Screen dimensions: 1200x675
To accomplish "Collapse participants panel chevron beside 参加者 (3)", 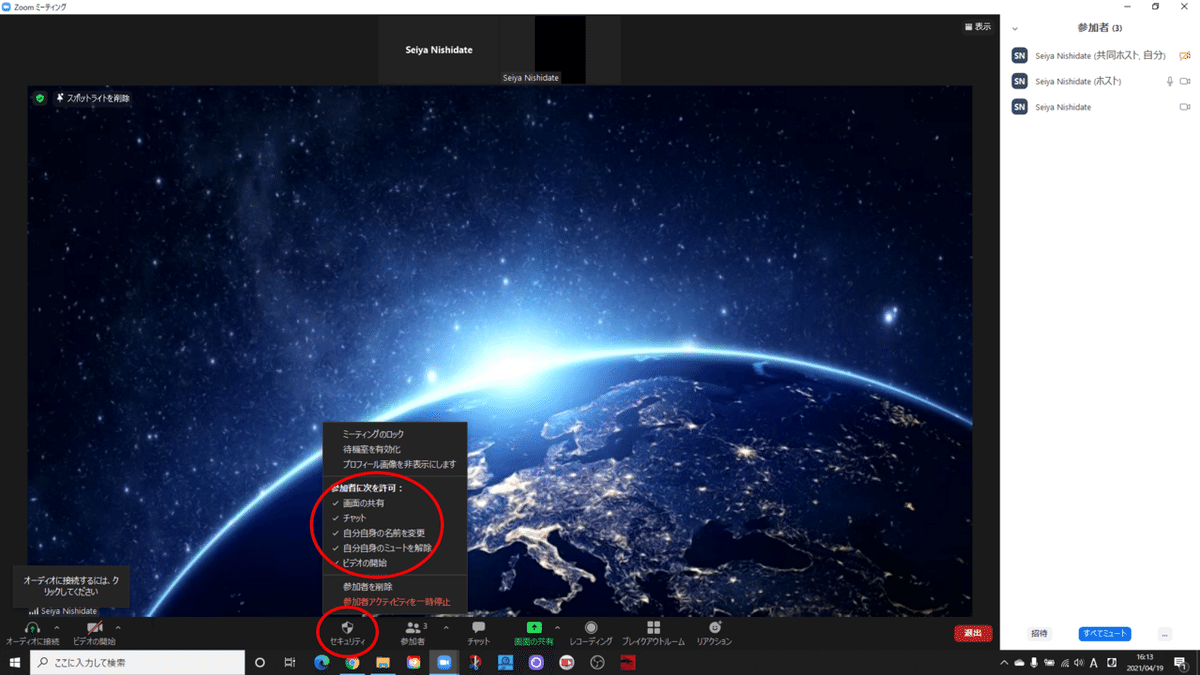I will [1015, 29].
